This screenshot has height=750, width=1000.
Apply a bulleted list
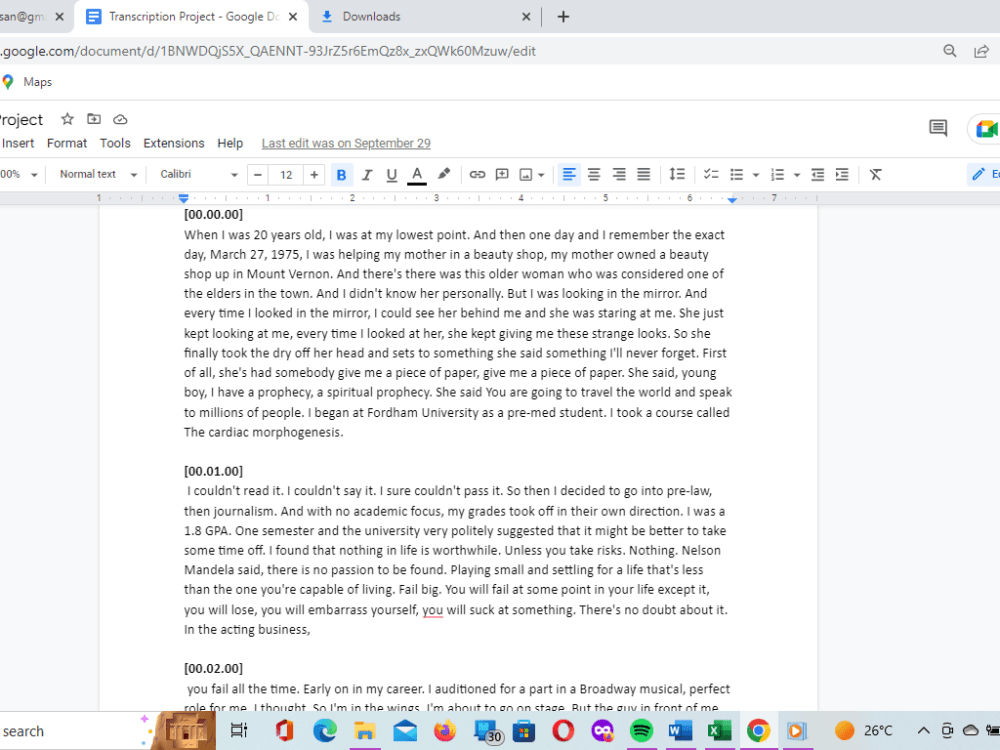pyautogui.click(x=737, y=175)
